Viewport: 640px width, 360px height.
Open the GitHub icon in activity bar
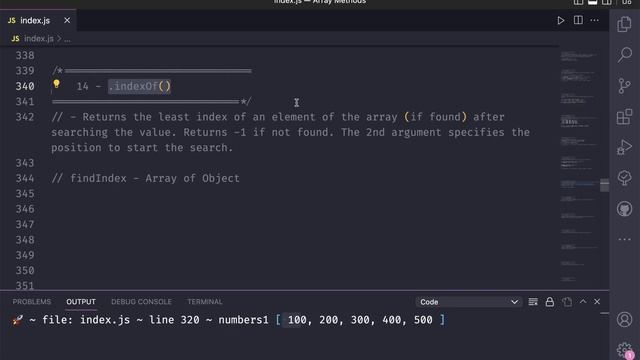(x=624, y=209)
